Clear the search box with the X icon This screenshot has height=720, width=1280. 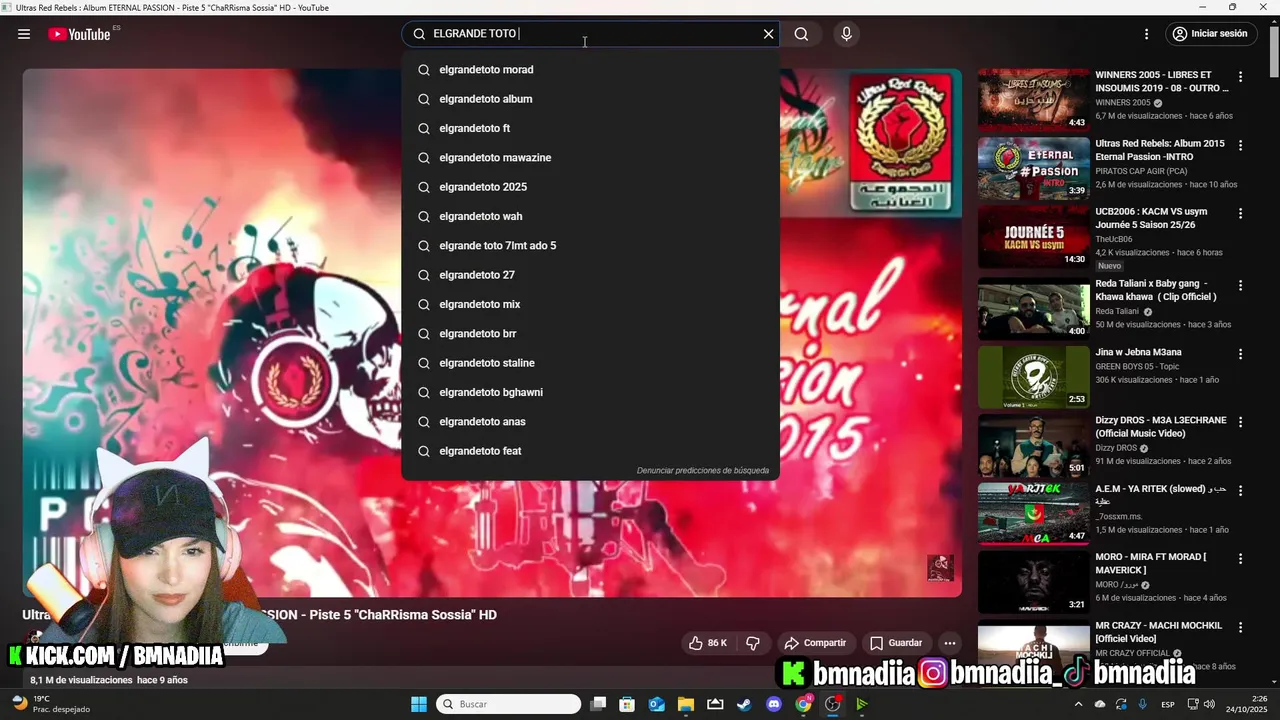[768, 34]
